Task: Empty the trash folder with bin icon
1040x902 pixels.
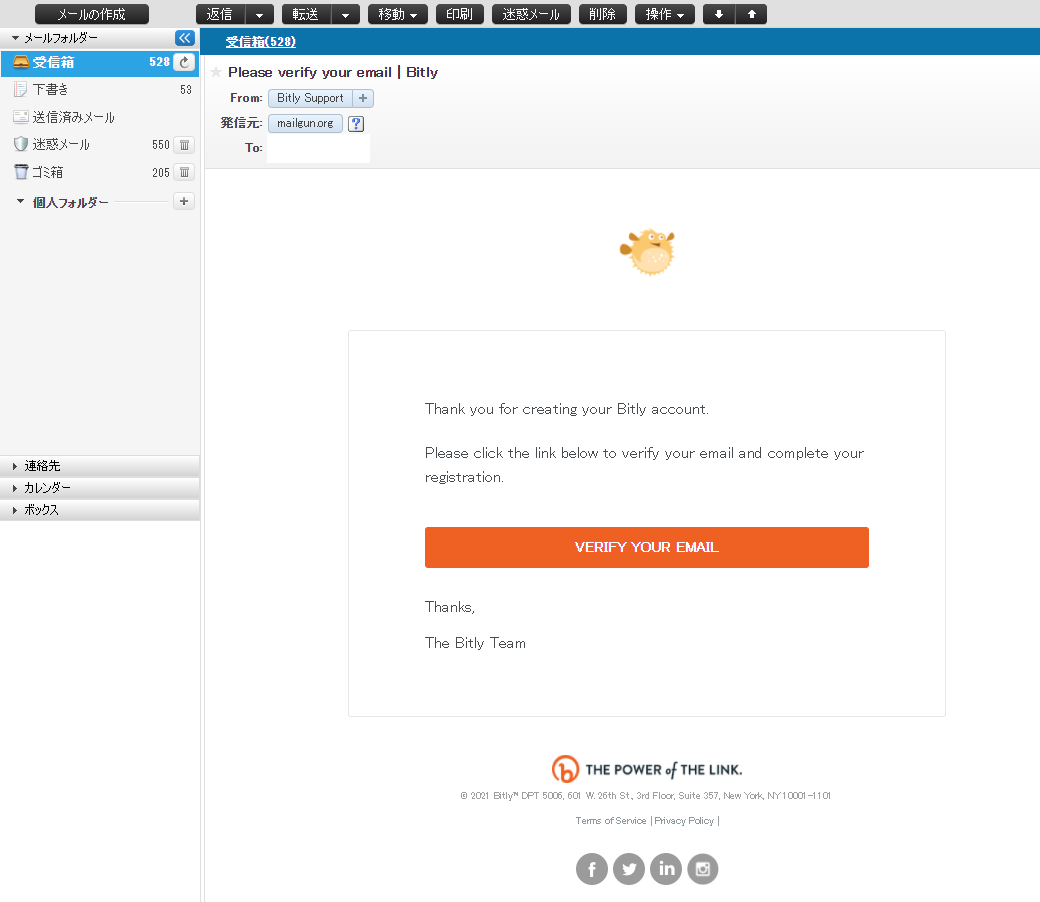Action: pos(184,172)
